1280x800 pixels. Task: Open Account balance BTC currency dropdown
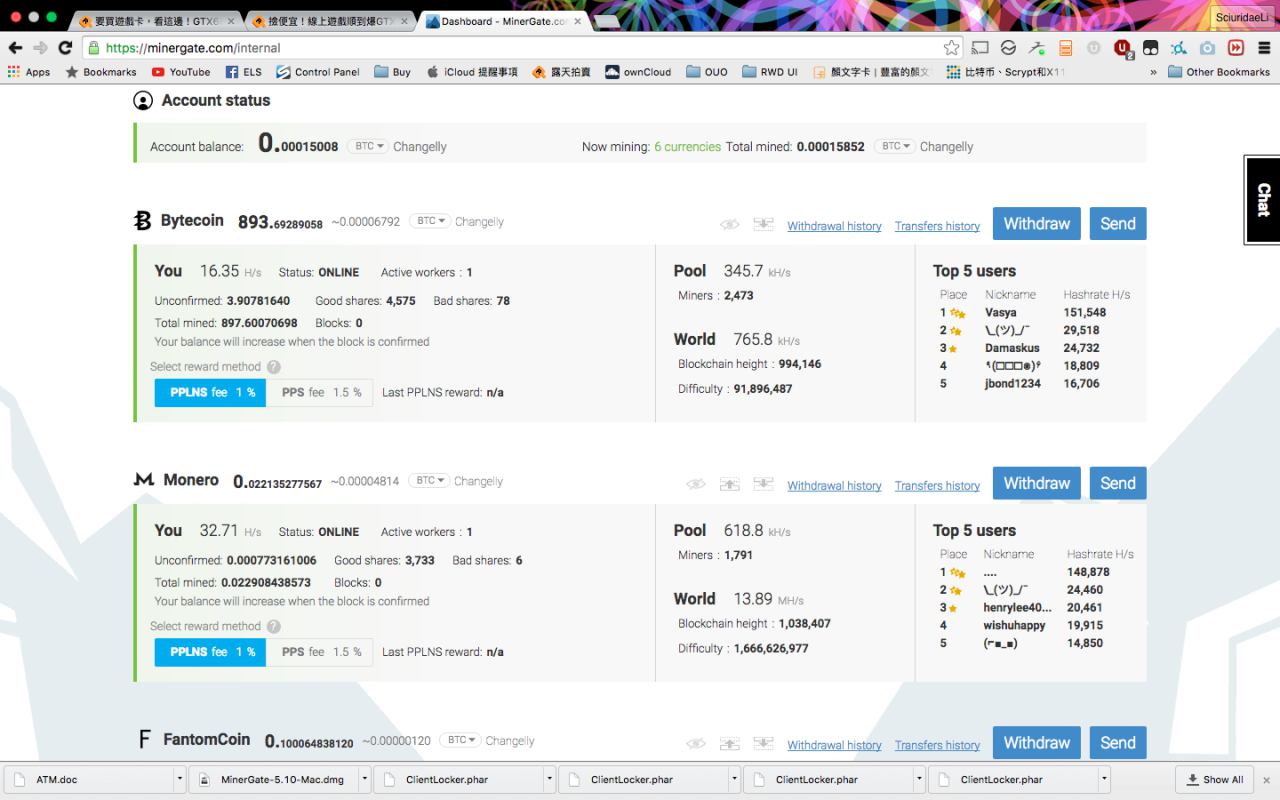(367, 146)
